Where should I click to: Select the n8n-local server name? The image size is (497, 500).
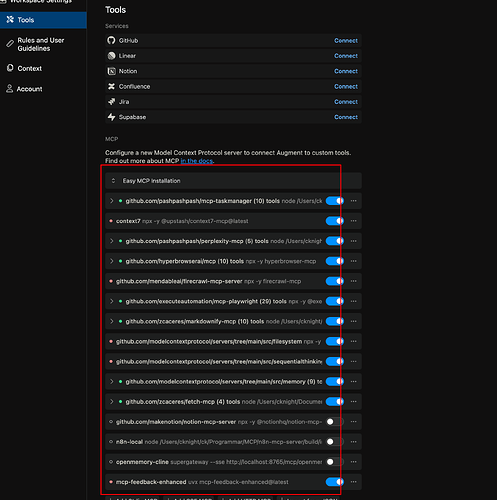(129, 442)
